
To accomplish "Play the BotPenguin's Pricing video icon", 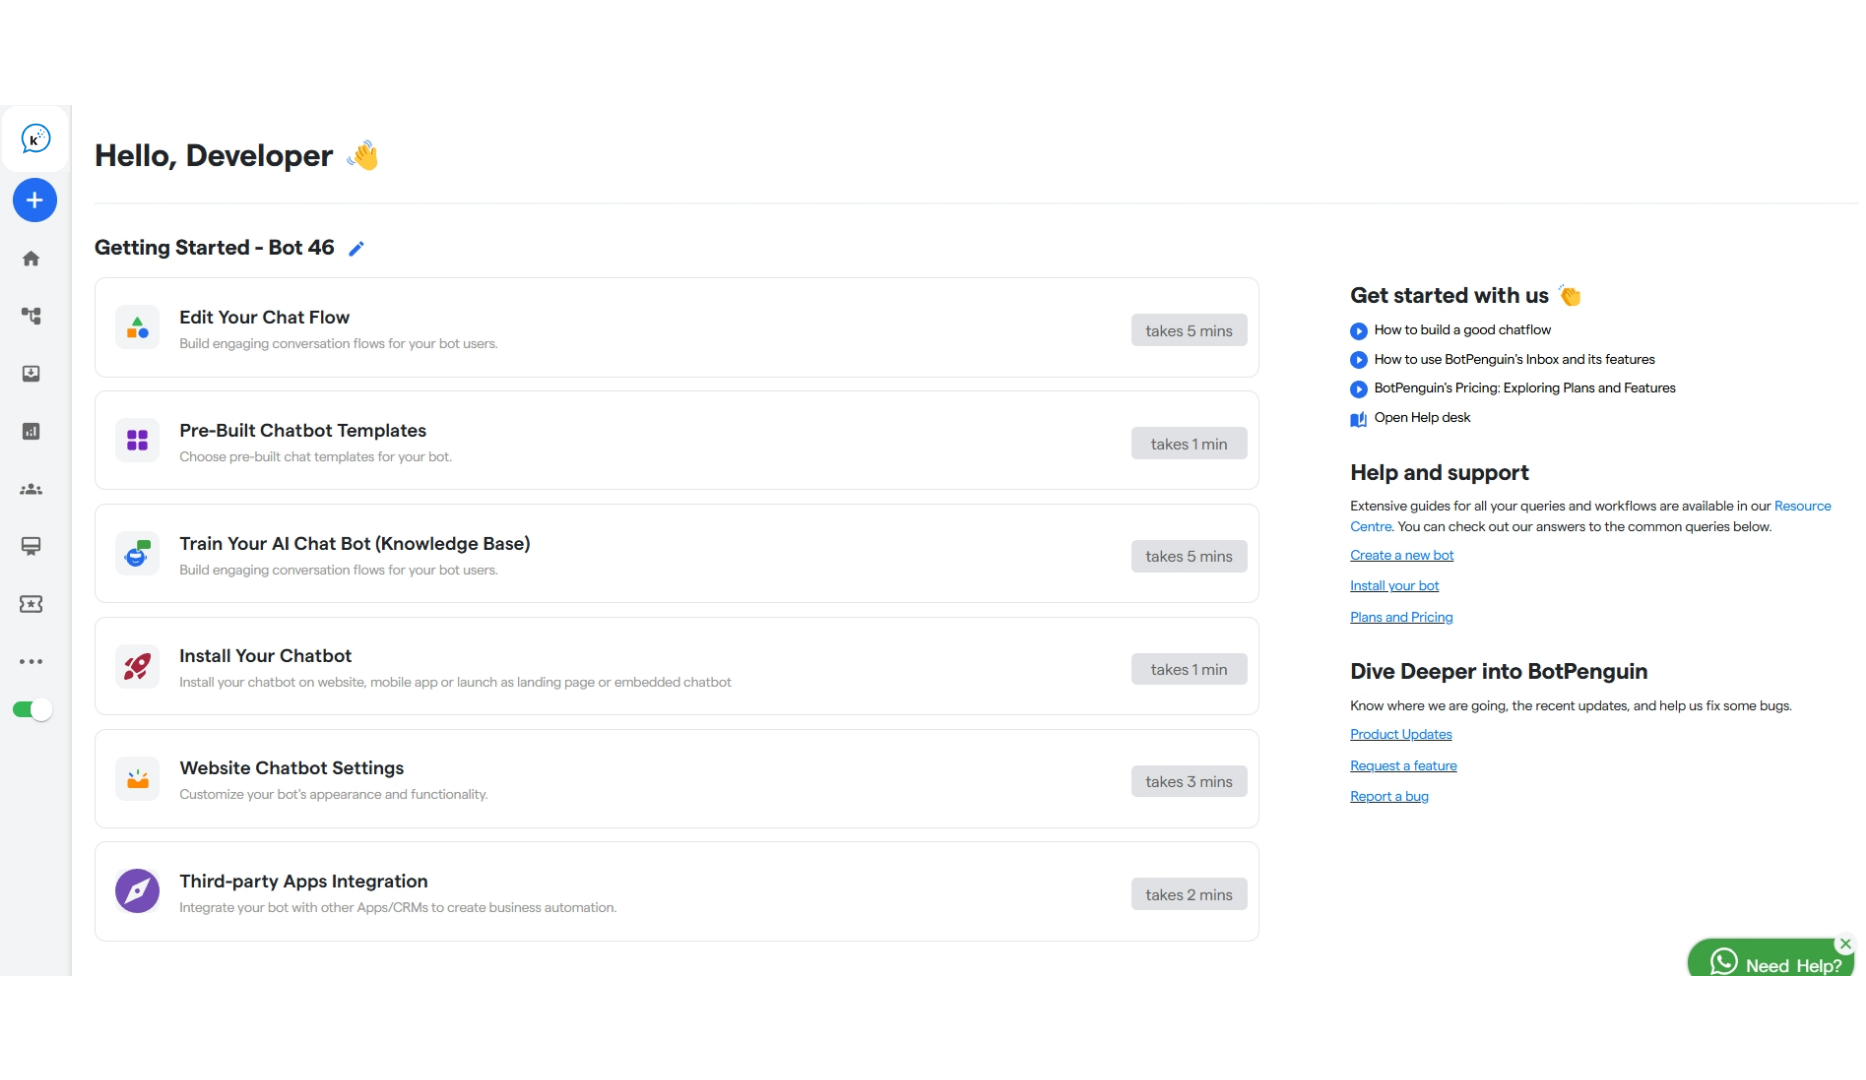I will pyautogui.click(x=1358, y=389).
